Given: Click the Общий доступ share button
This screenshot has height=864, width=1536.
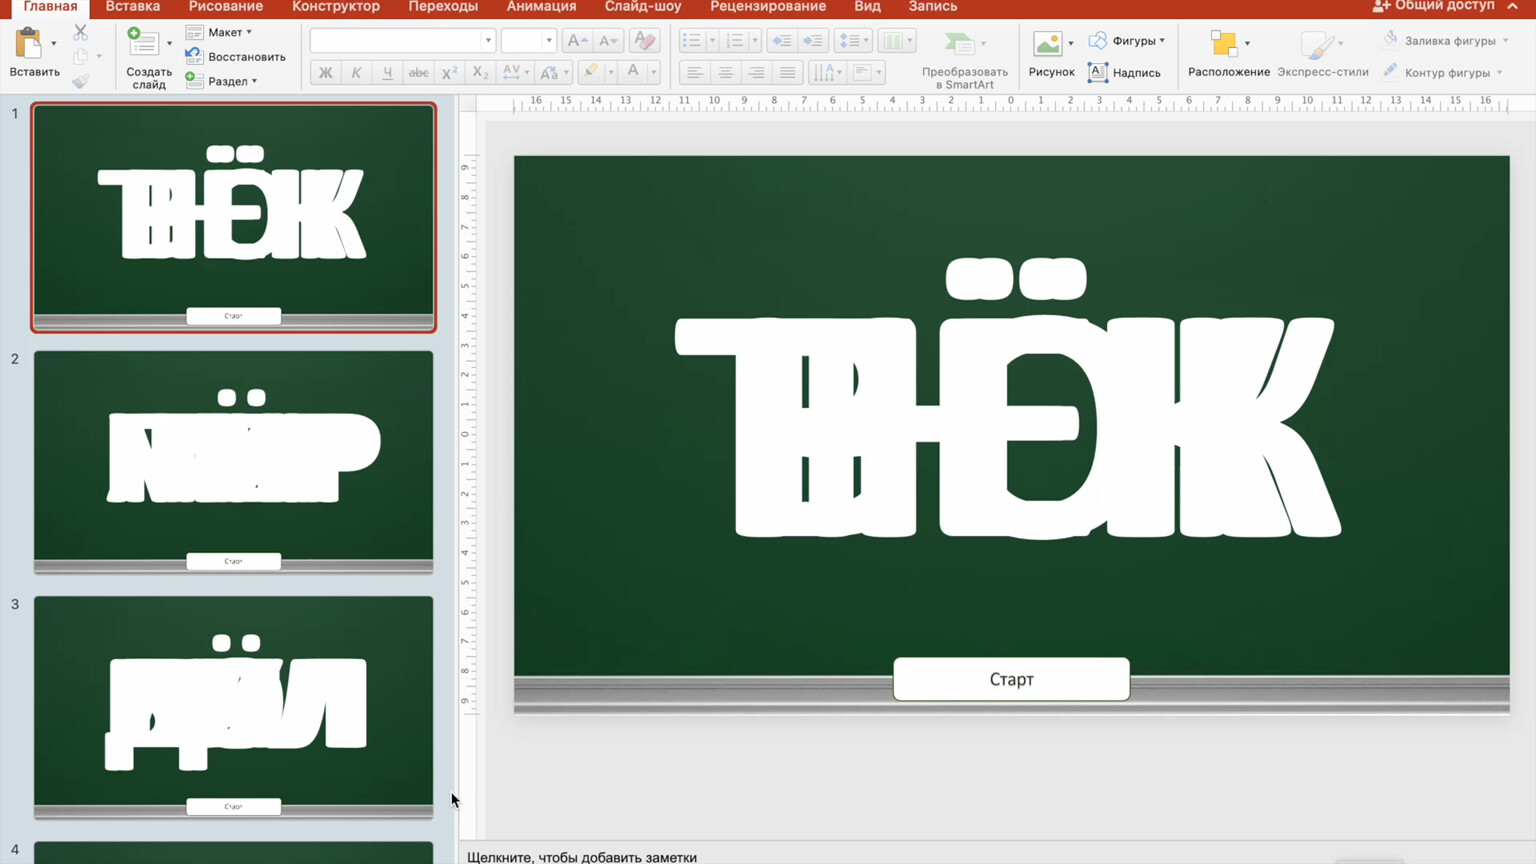Looking at the screenshot, I should (x=1435, y=7).
